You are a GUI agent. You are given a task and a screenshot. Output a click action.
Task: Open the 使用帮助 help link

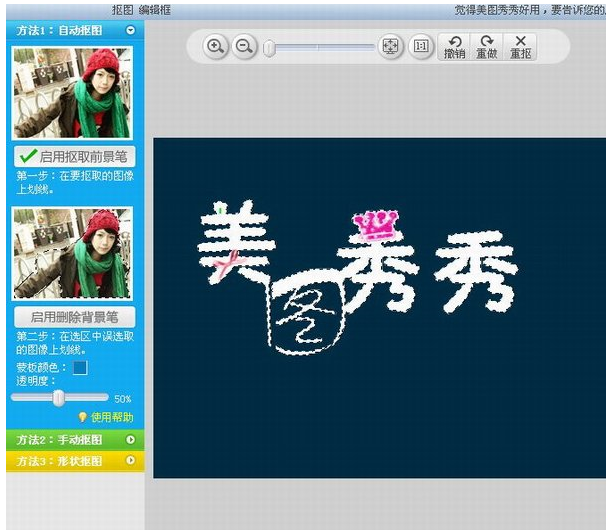(x=112, y=417)
